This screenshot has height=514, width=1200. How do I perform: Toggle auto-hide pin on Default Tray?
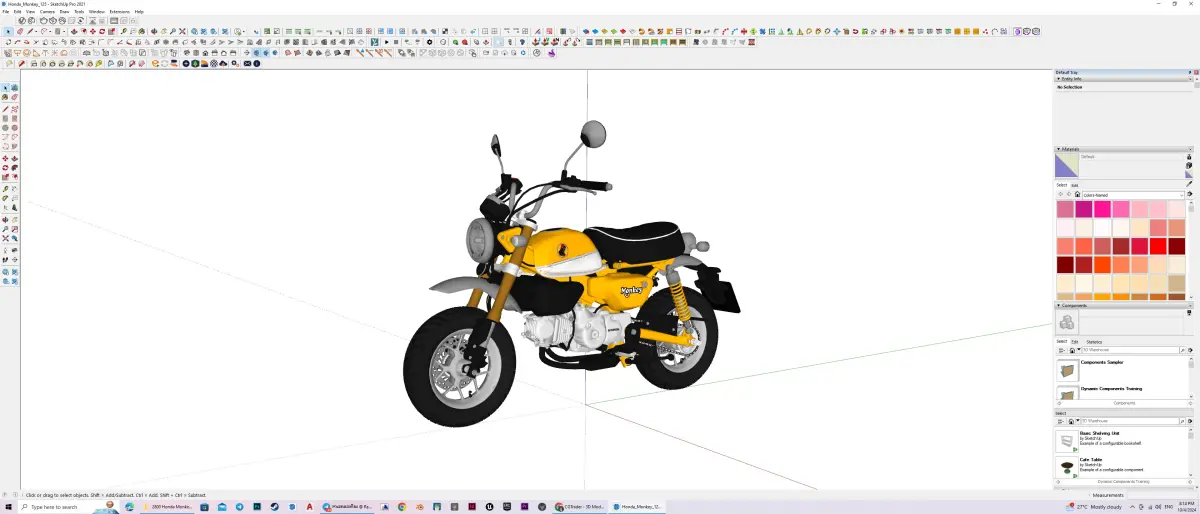pos(1189,72)
